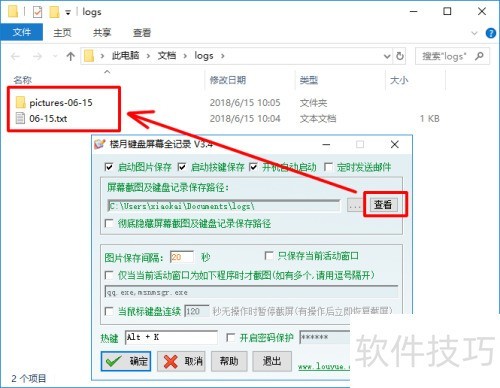
Task: Switch to the 查看 ribbon tab
Action: (142, 33)
